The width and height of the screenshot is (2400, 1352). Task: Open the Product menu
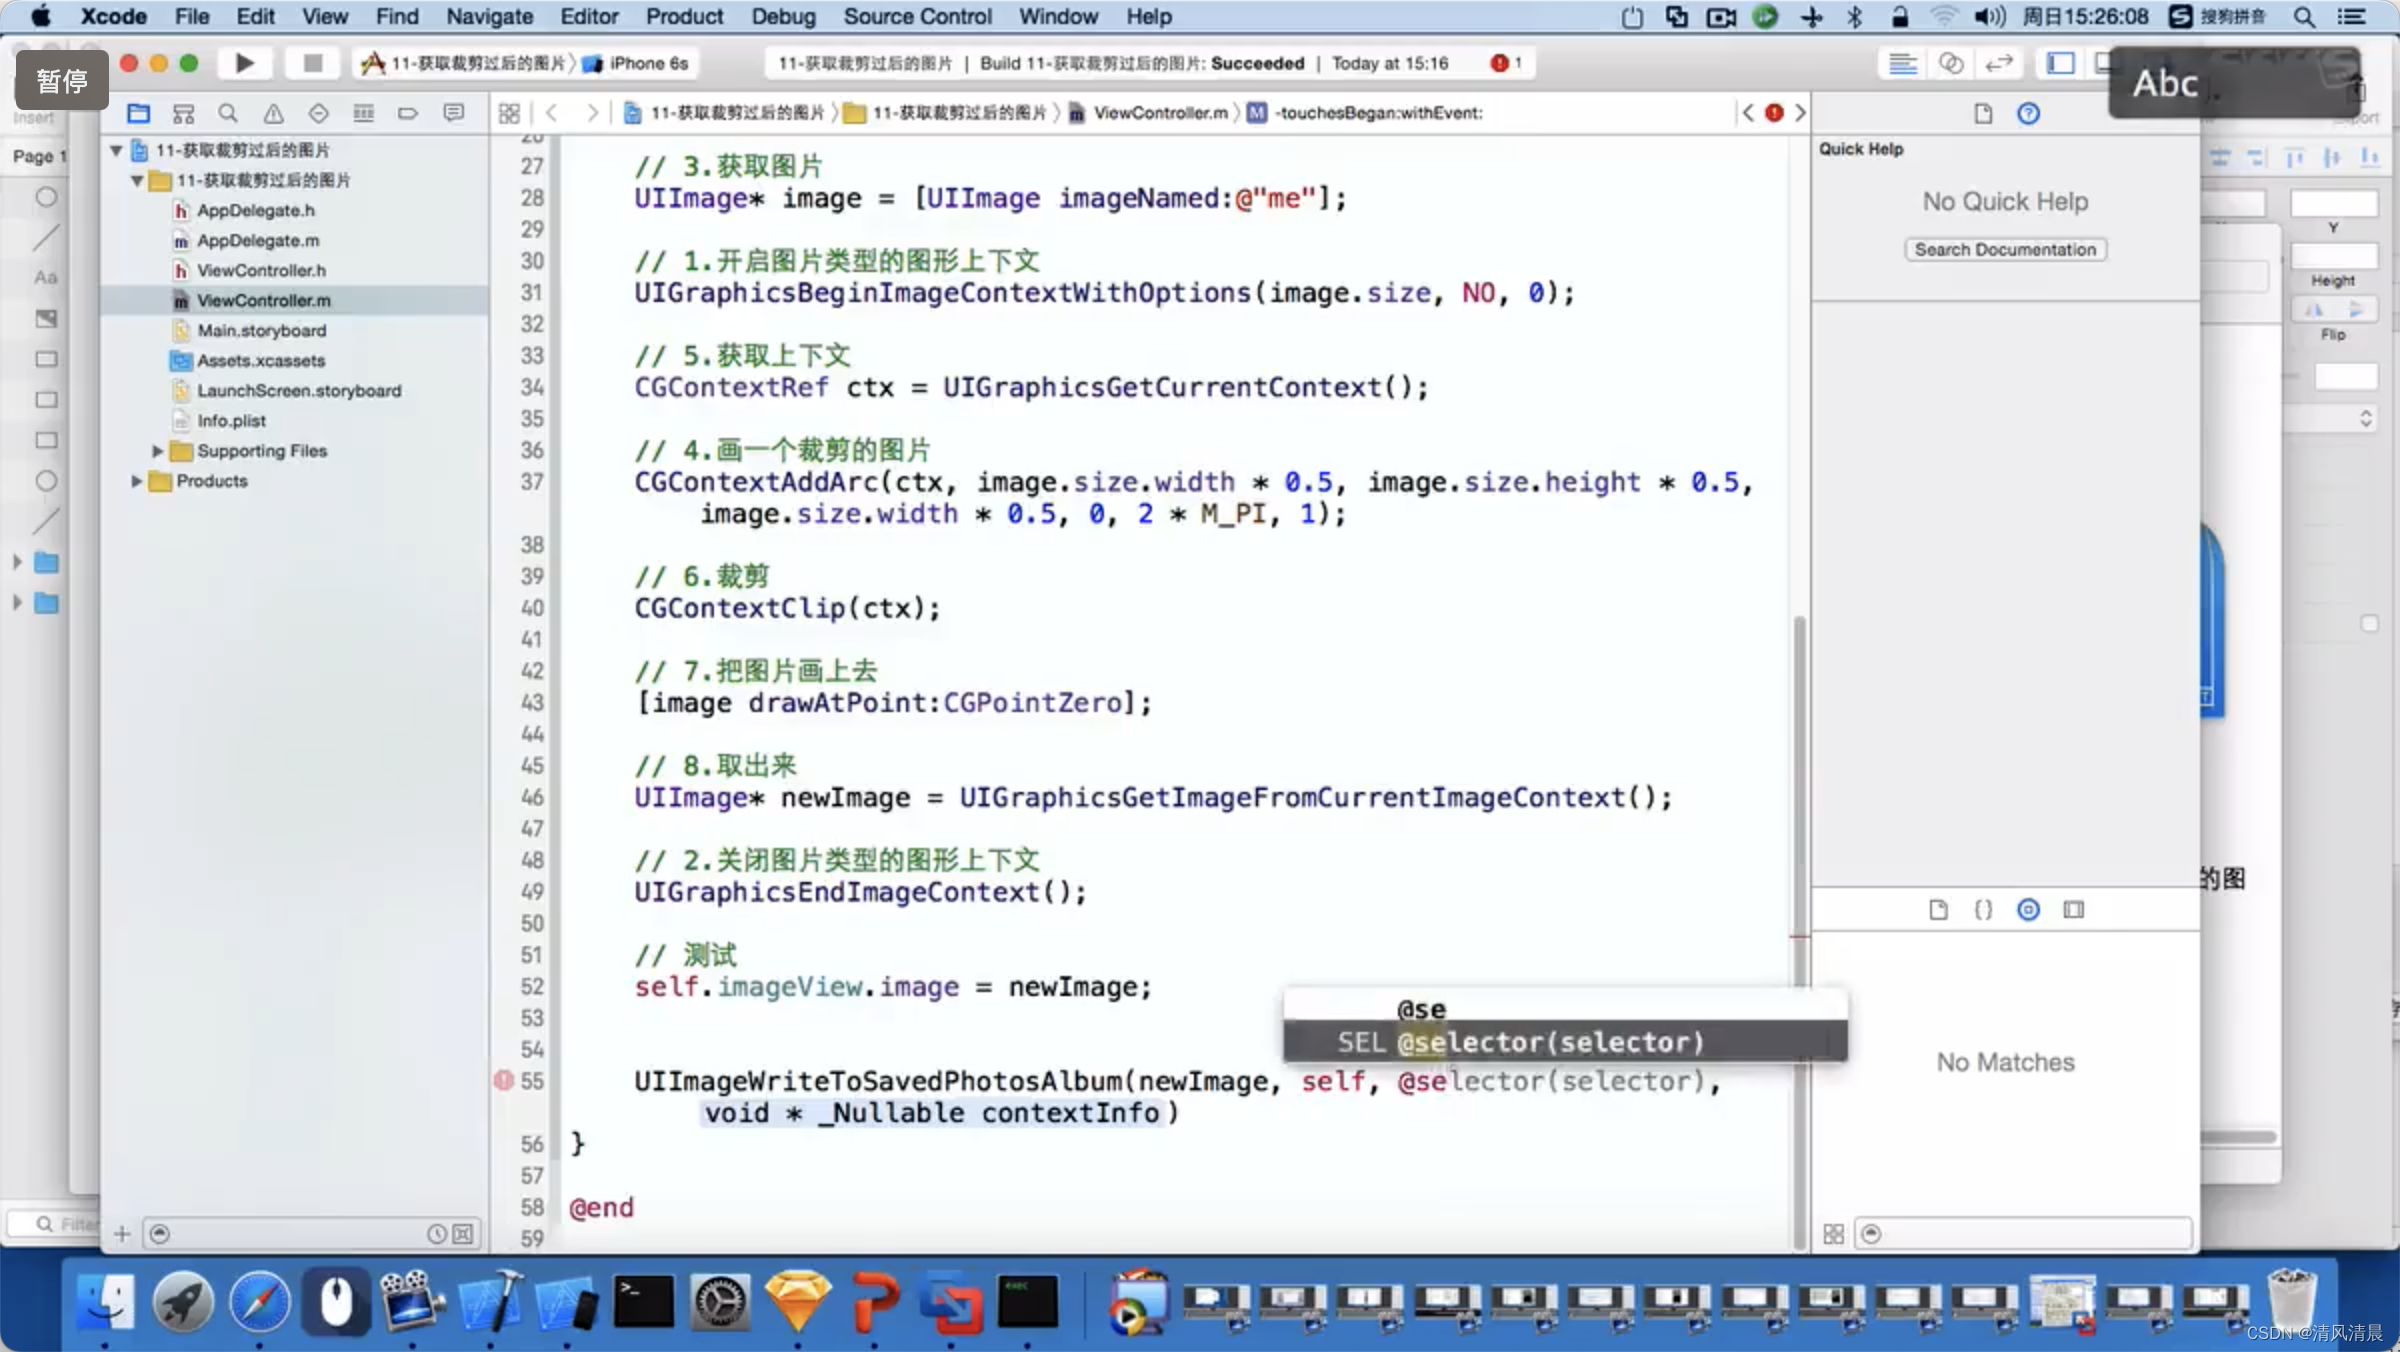[683, 16]
